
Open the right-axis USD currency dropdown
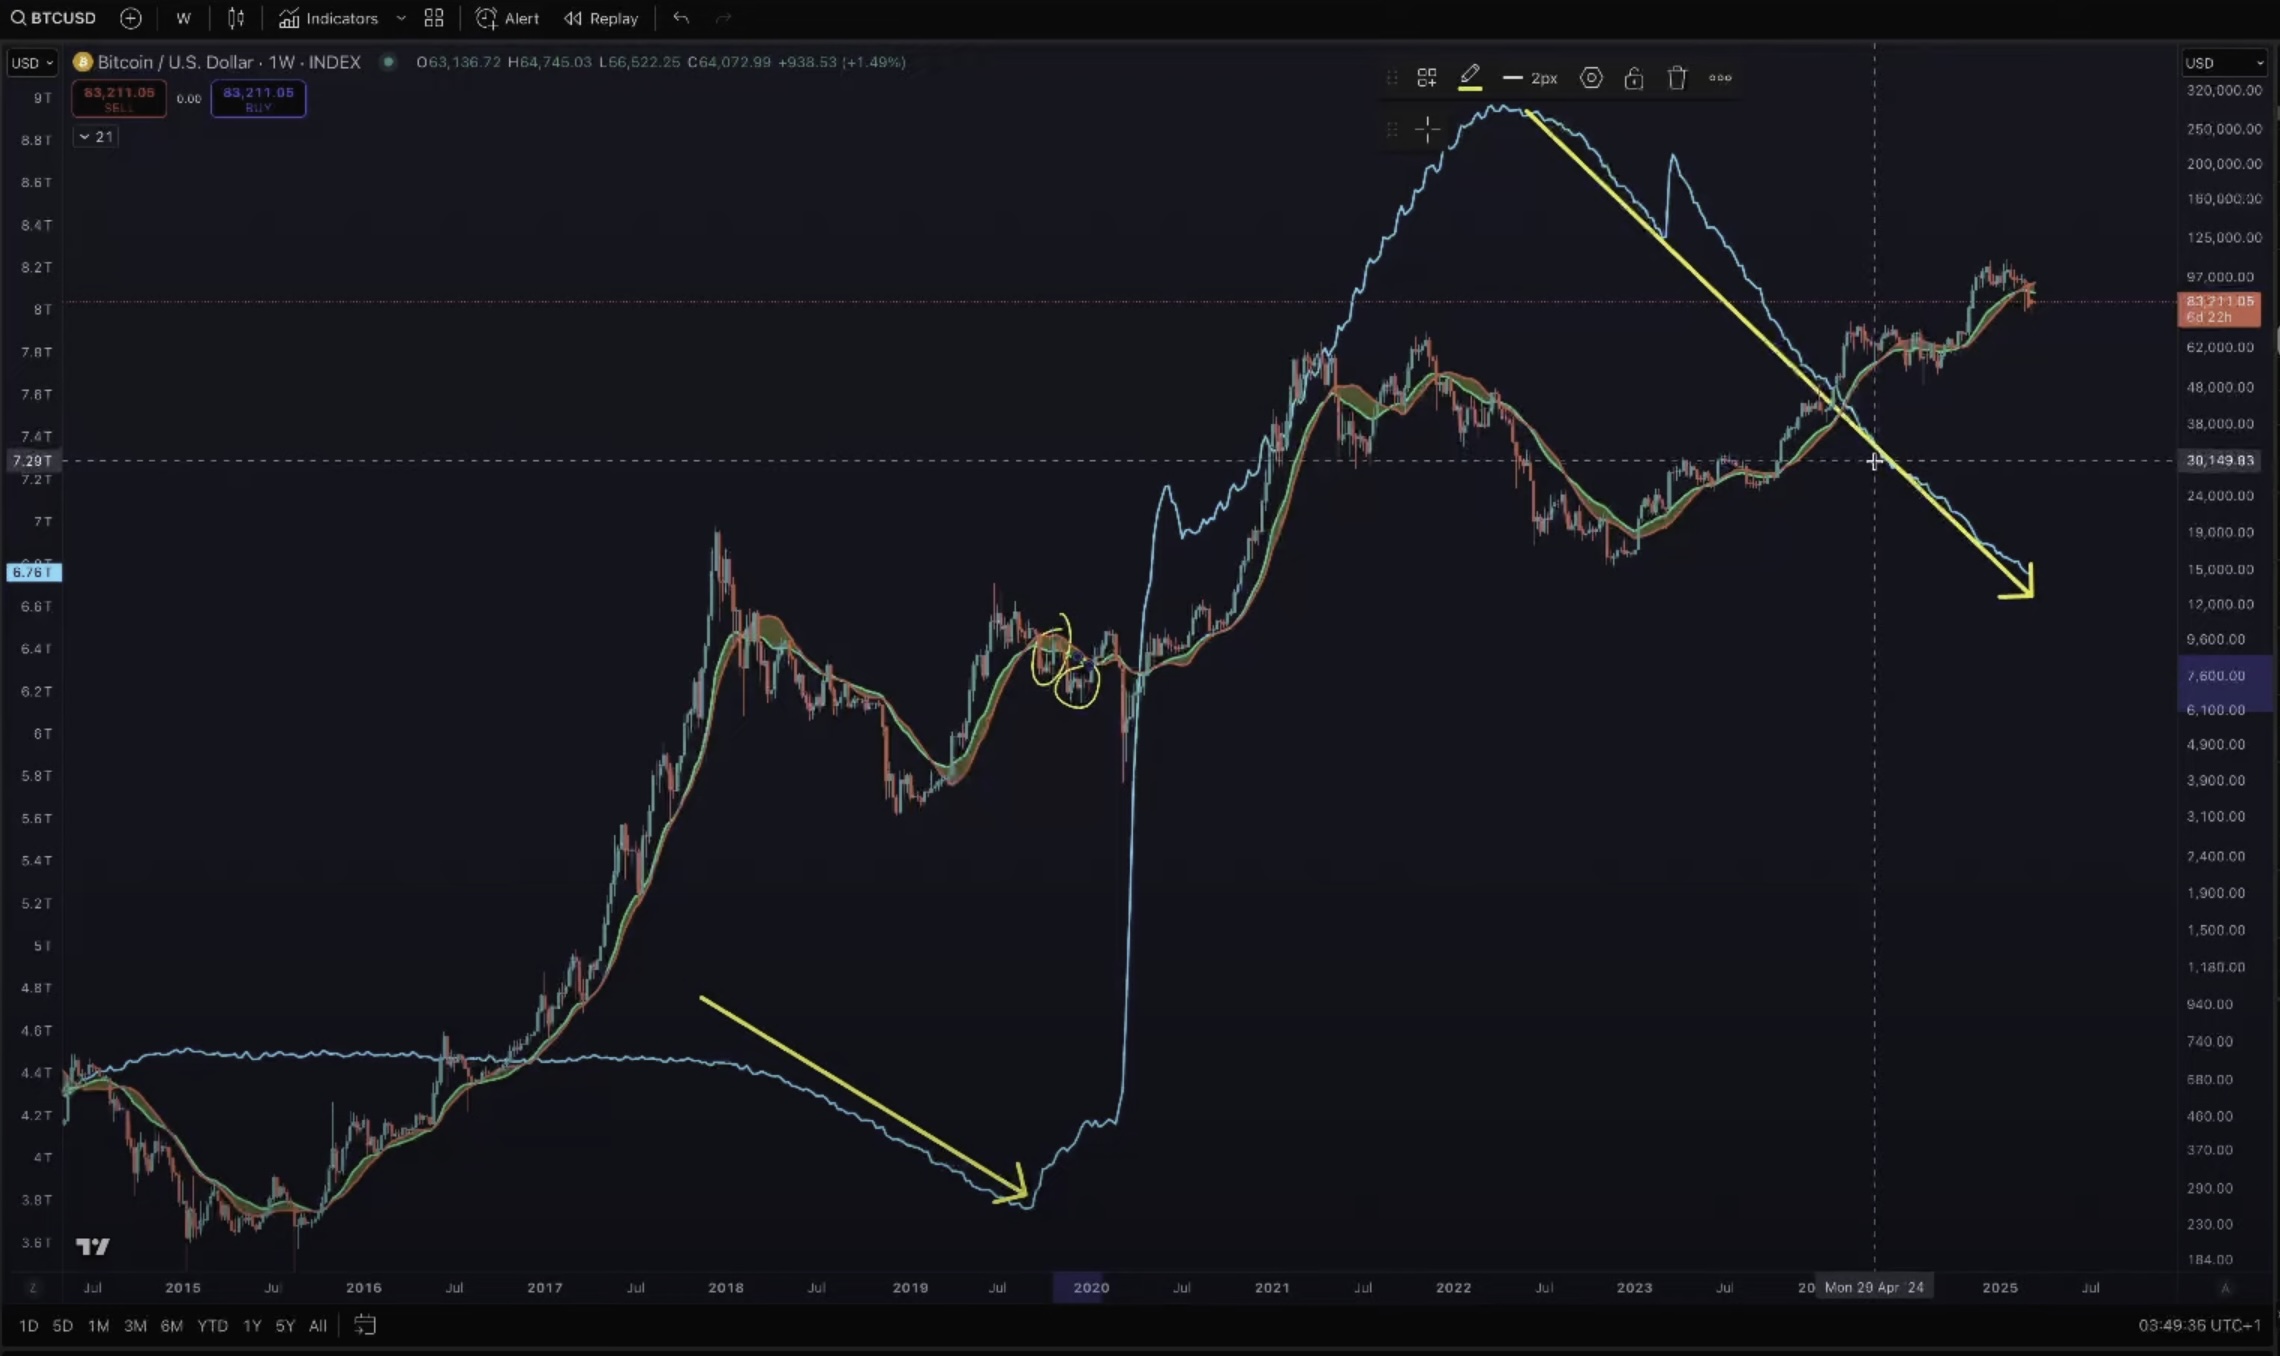pyautogui.click(x=2224, y=63)
